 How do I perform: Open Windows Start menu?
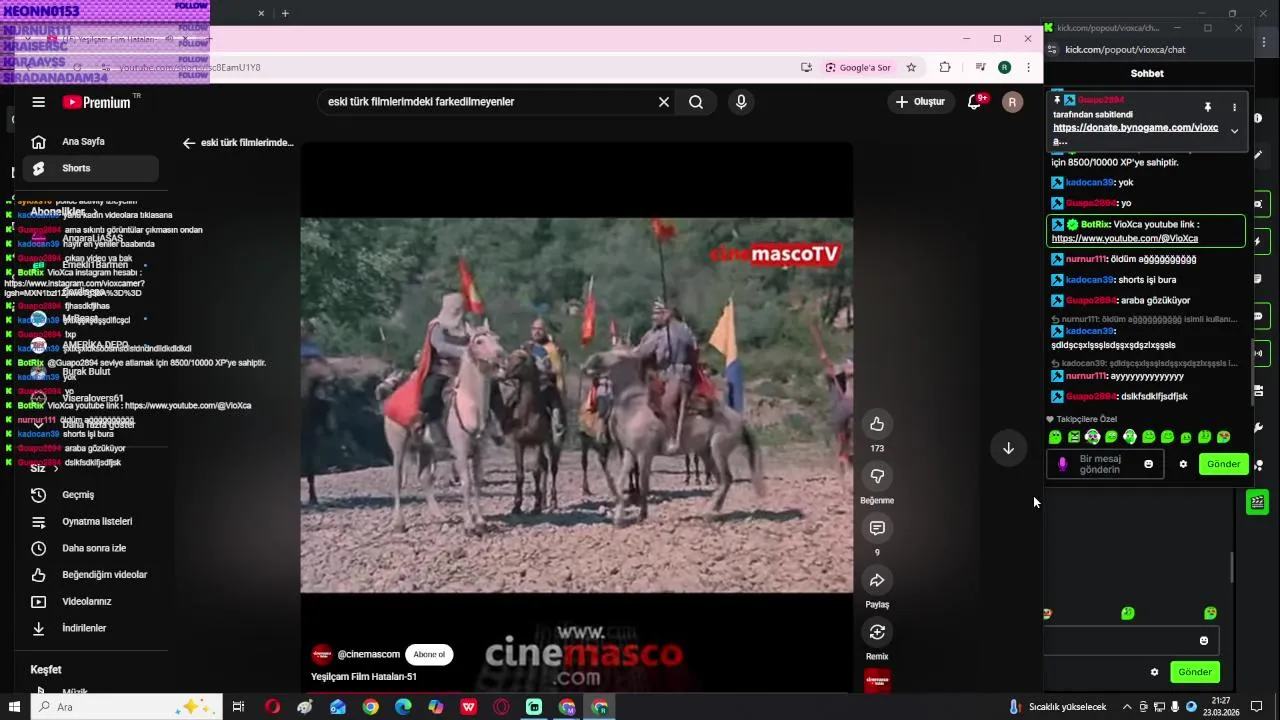click(x=14, y=707)
